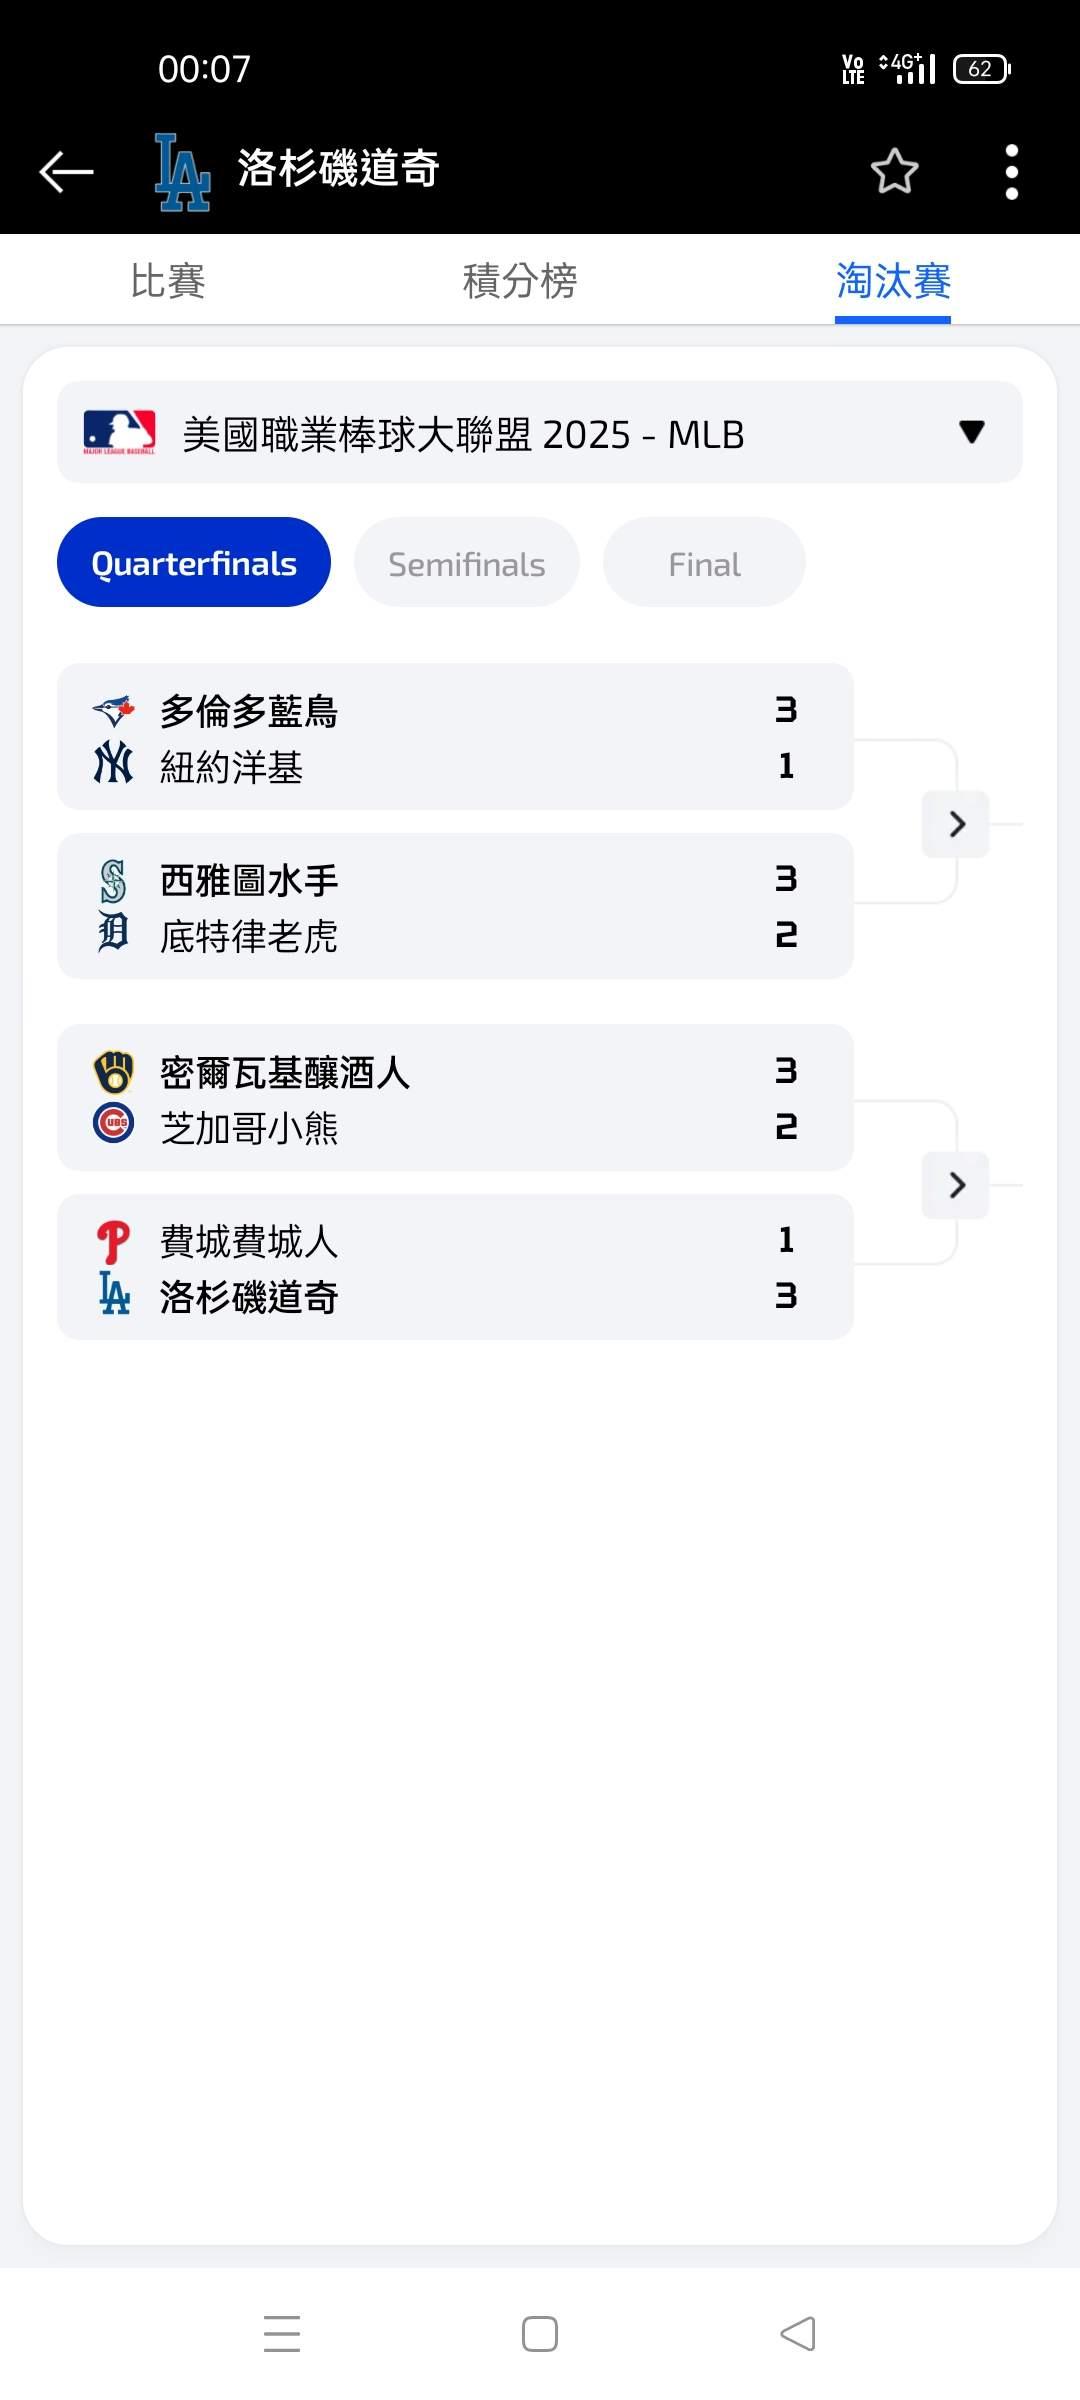Tap the Toronto Blue Jays logo
1080x2400 pixels.
pos(113,710)
